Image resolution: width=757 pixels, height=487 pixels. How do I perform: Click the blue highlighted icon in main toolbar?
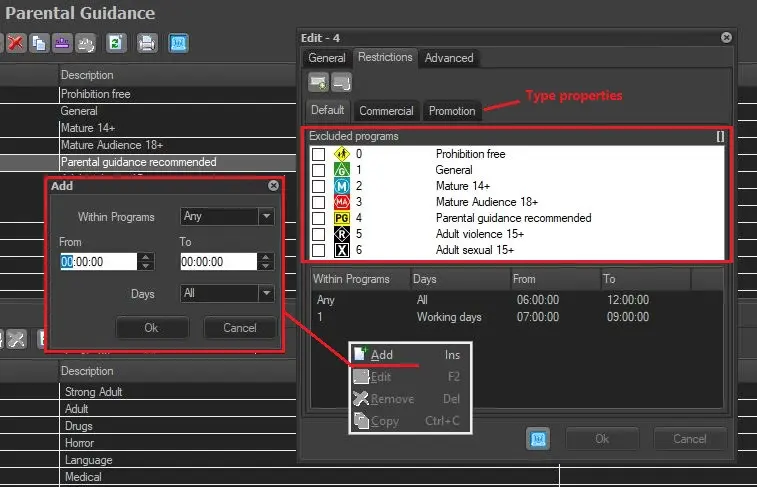pos(178,43)
